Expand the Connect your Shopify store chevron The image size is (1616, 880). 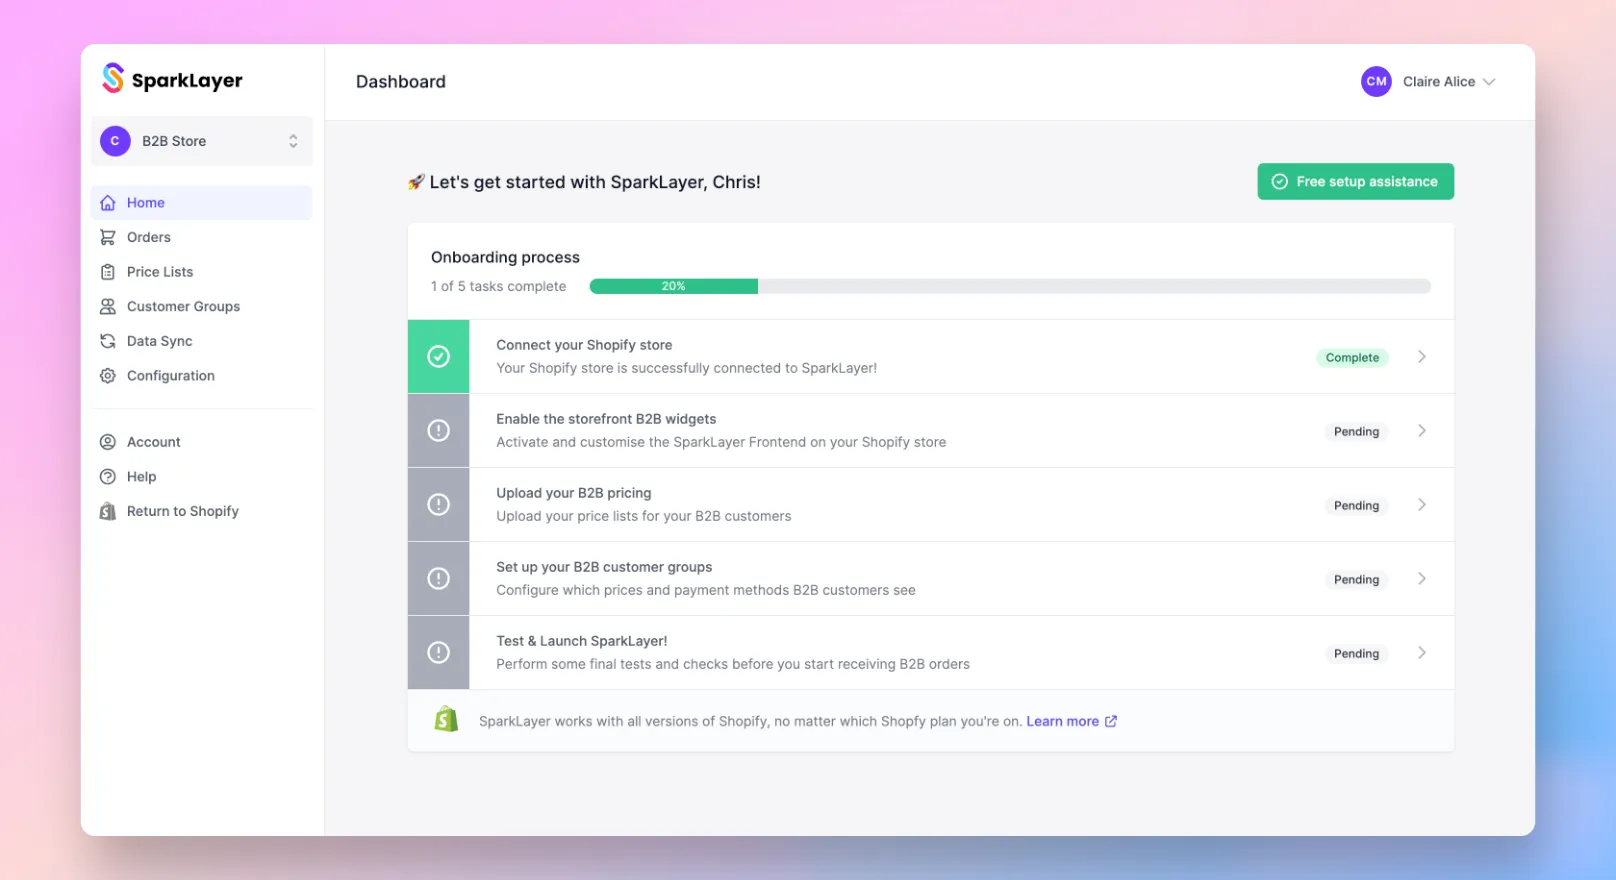[1421, 357]
